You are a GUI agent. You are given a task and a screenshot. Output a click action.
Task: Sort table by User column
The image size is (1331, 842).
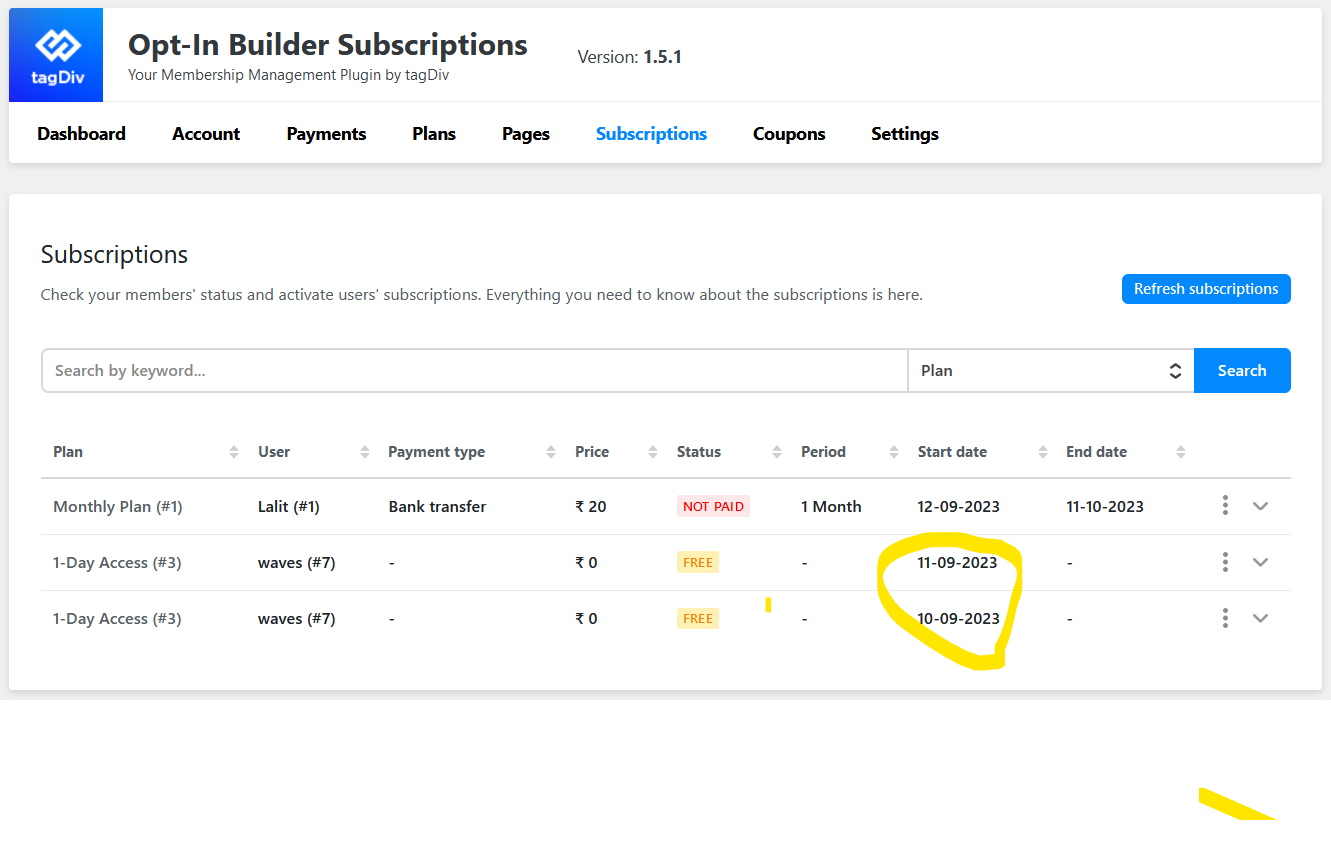click(x=365, y=452)
